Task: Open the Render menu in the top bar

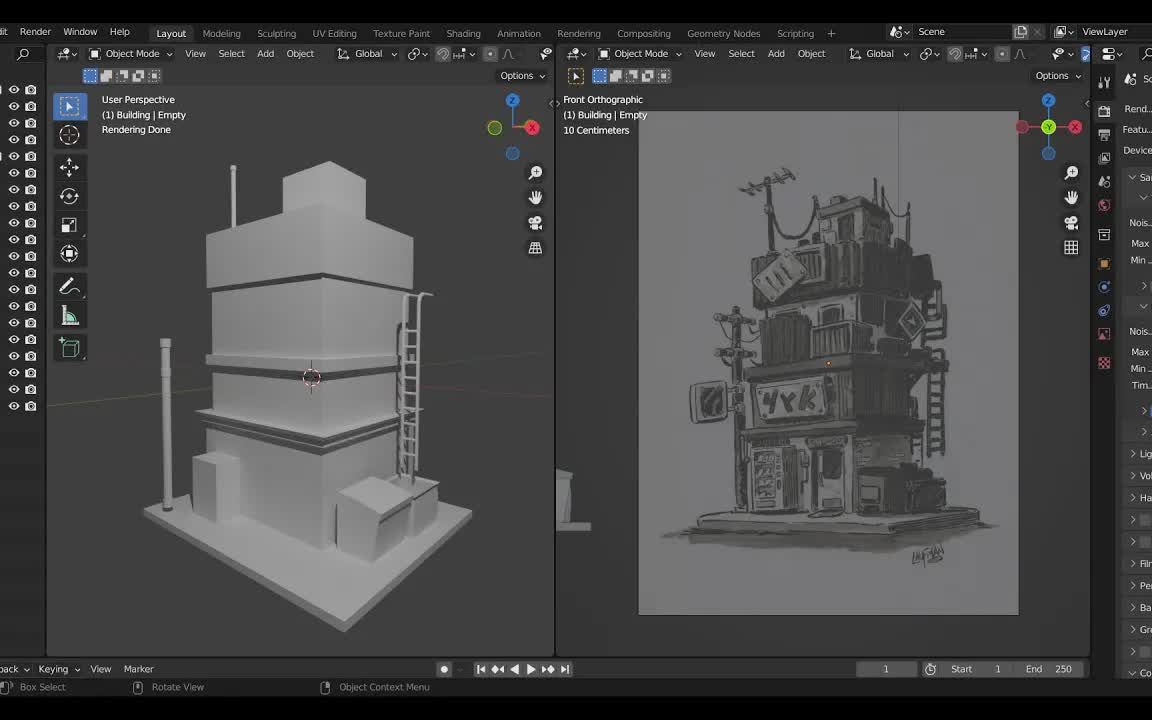Action: pos(35,31)
